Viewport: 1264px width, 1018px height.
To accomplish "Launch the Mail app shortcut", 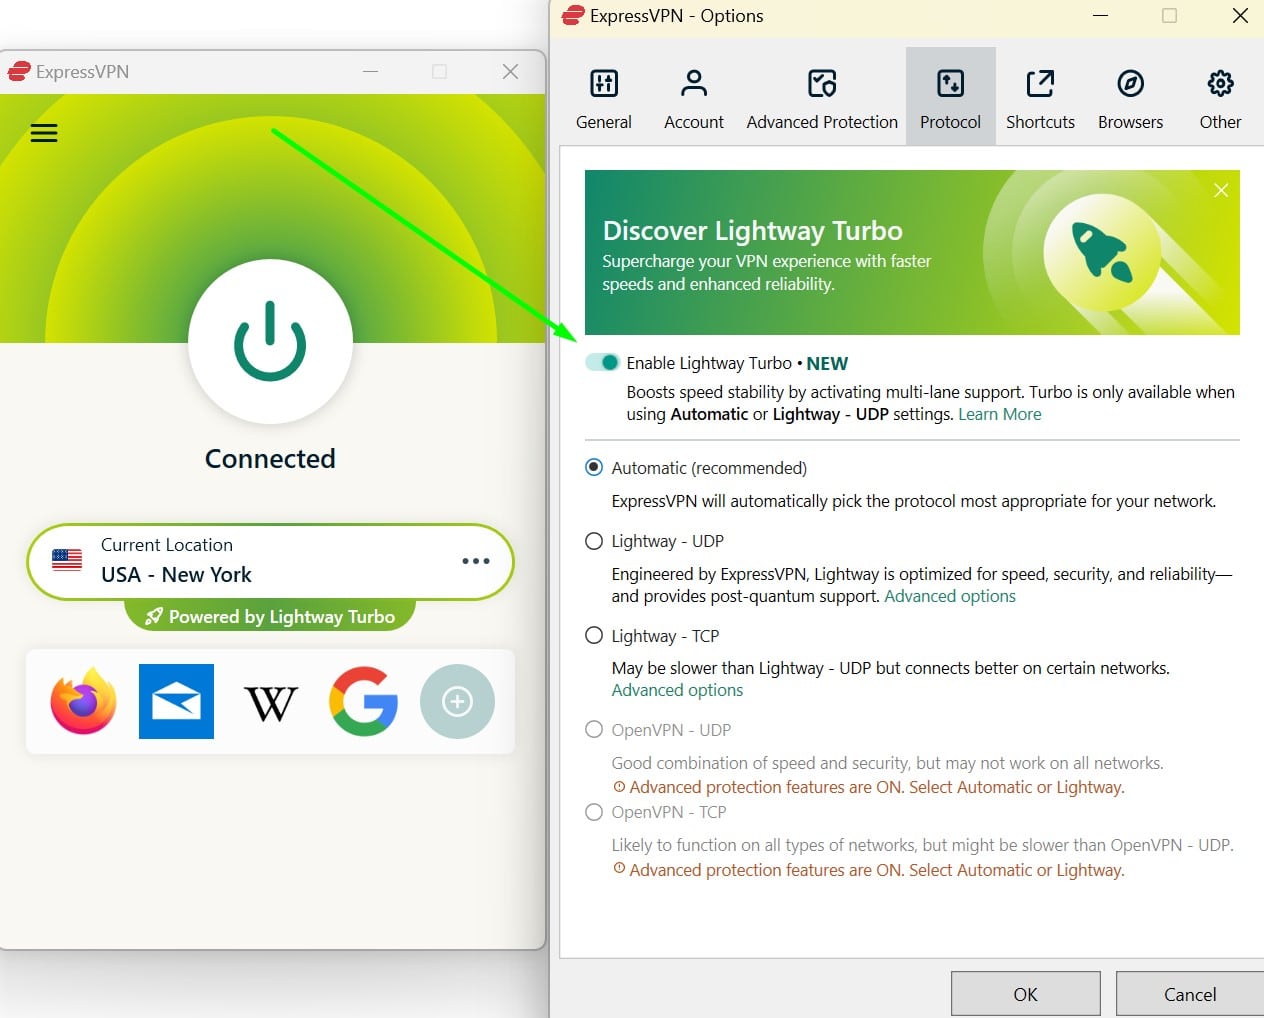I will [x=176, y=701].
